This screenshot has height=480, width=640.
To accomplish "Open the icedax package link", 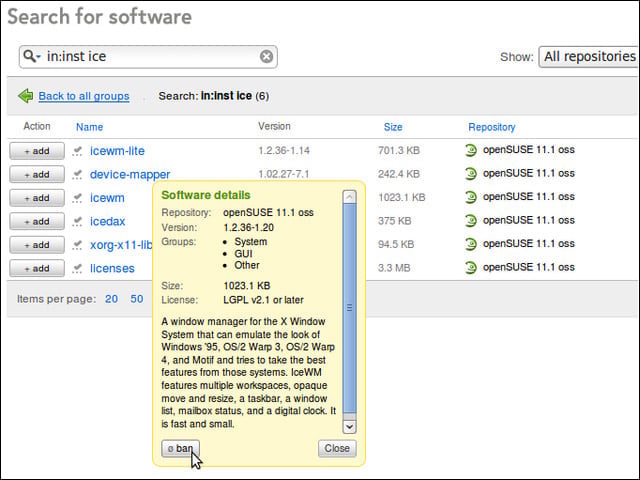I will (x=107, y=222).
